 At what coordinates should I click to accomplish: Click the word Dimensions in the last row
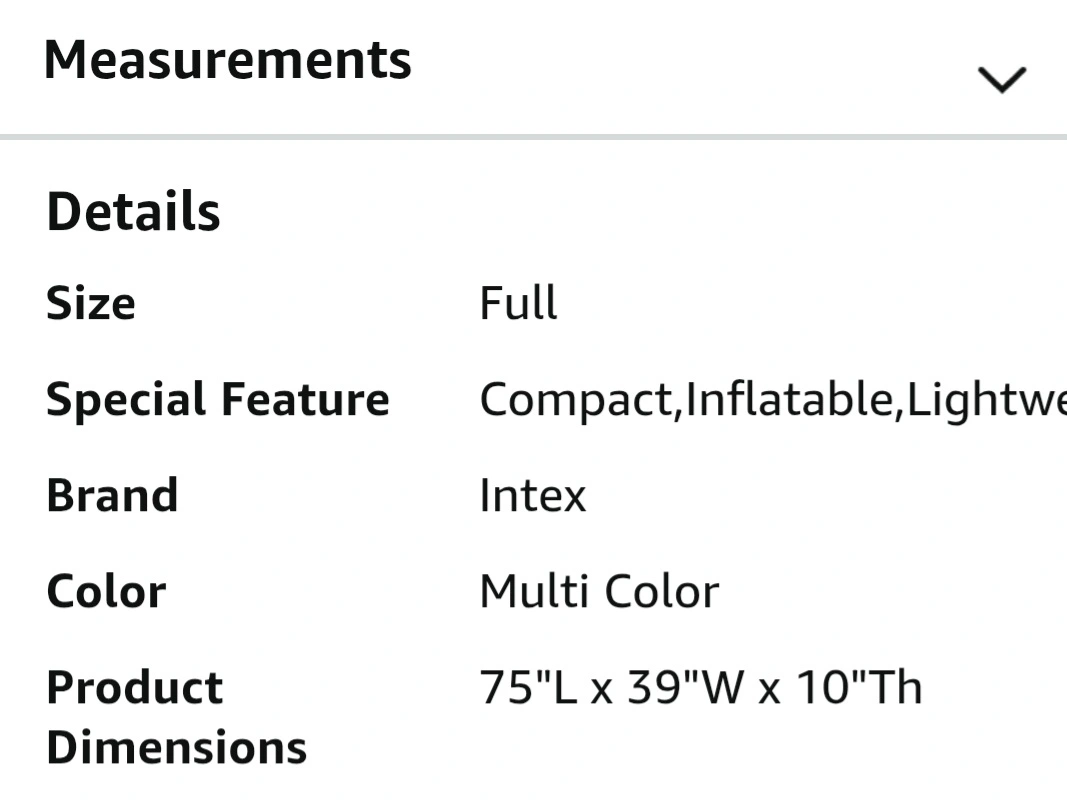click(177, 747)
